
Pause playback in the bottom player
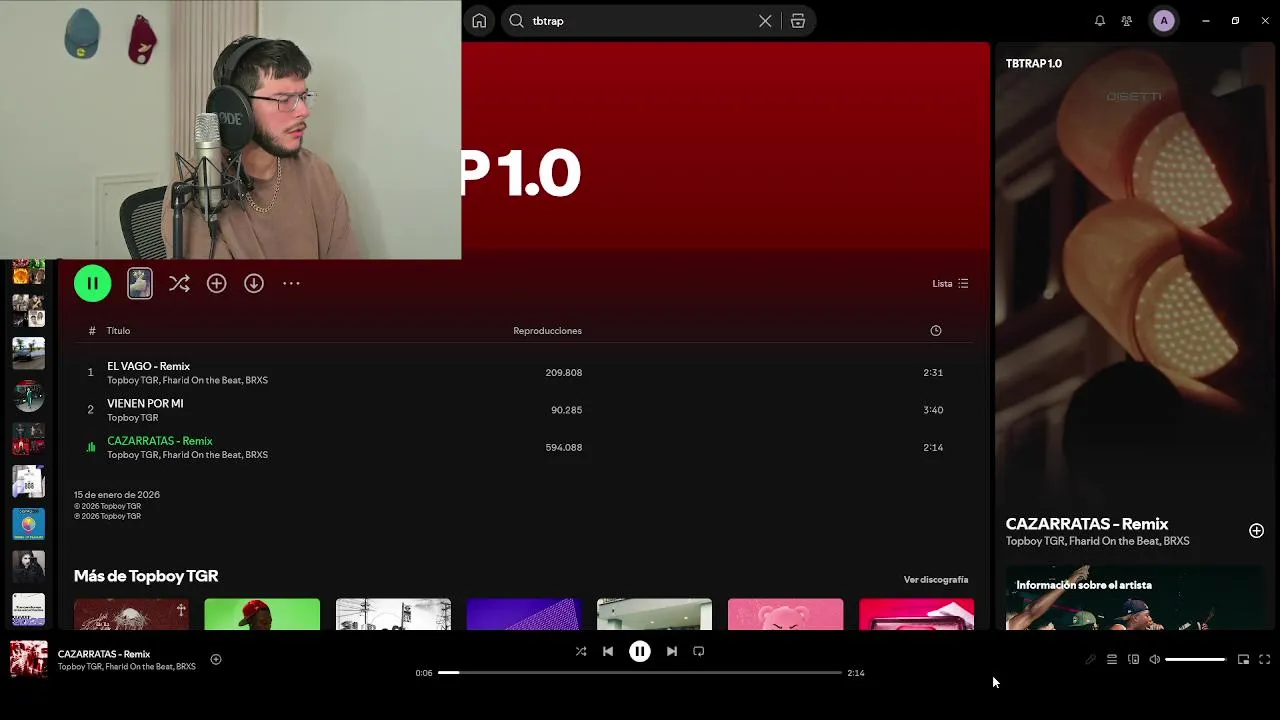(640, 651)
